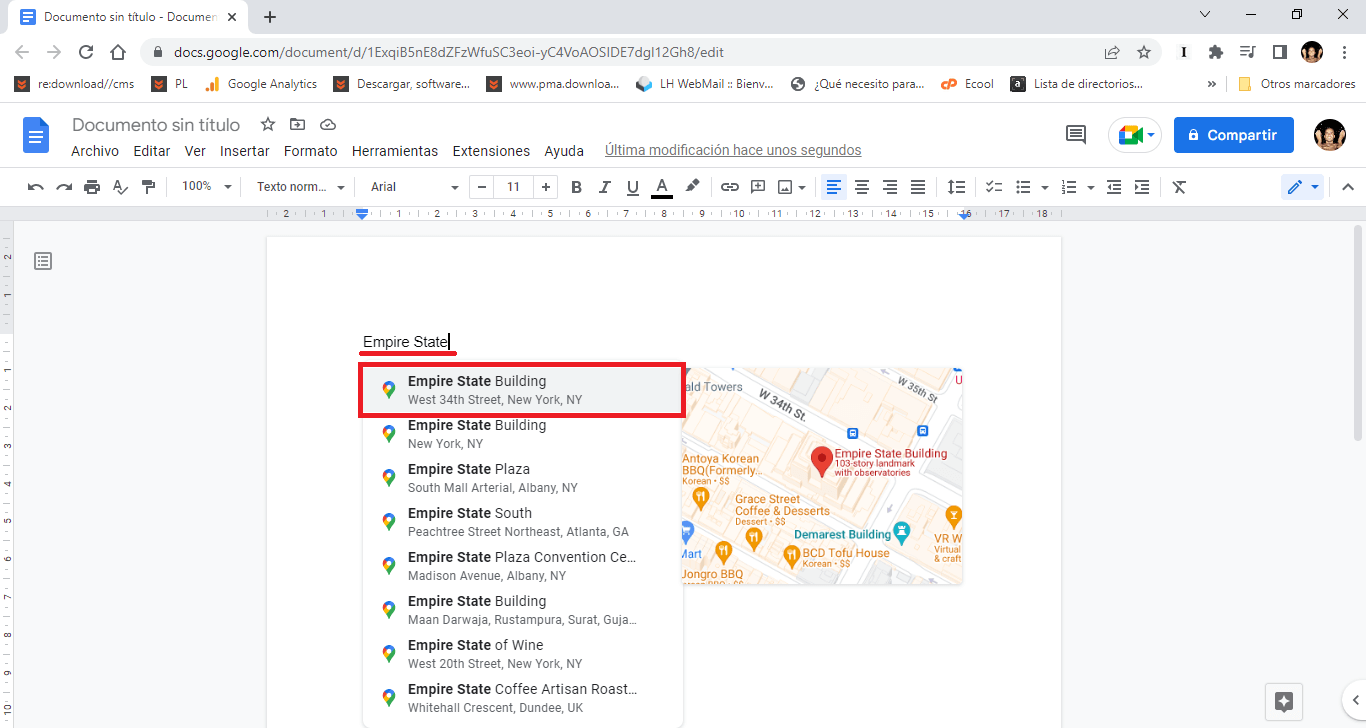Open the Formato menu
The height and width of the screenshot is (728, 1366).
311,151
